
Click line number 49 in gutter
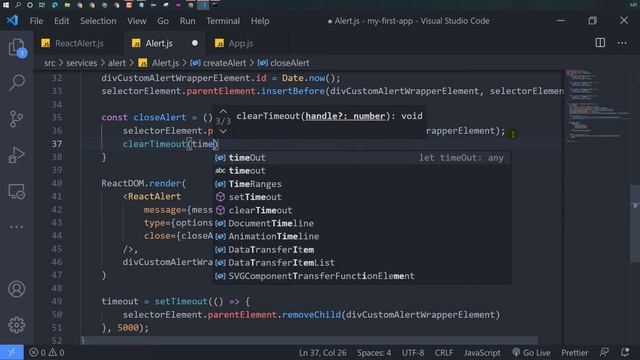point(57,301)
